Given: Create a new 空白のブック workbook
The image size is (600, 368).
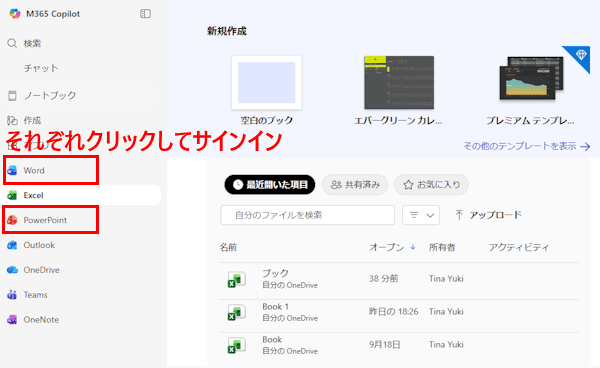Looking at the screenshot, I should 267,83.
